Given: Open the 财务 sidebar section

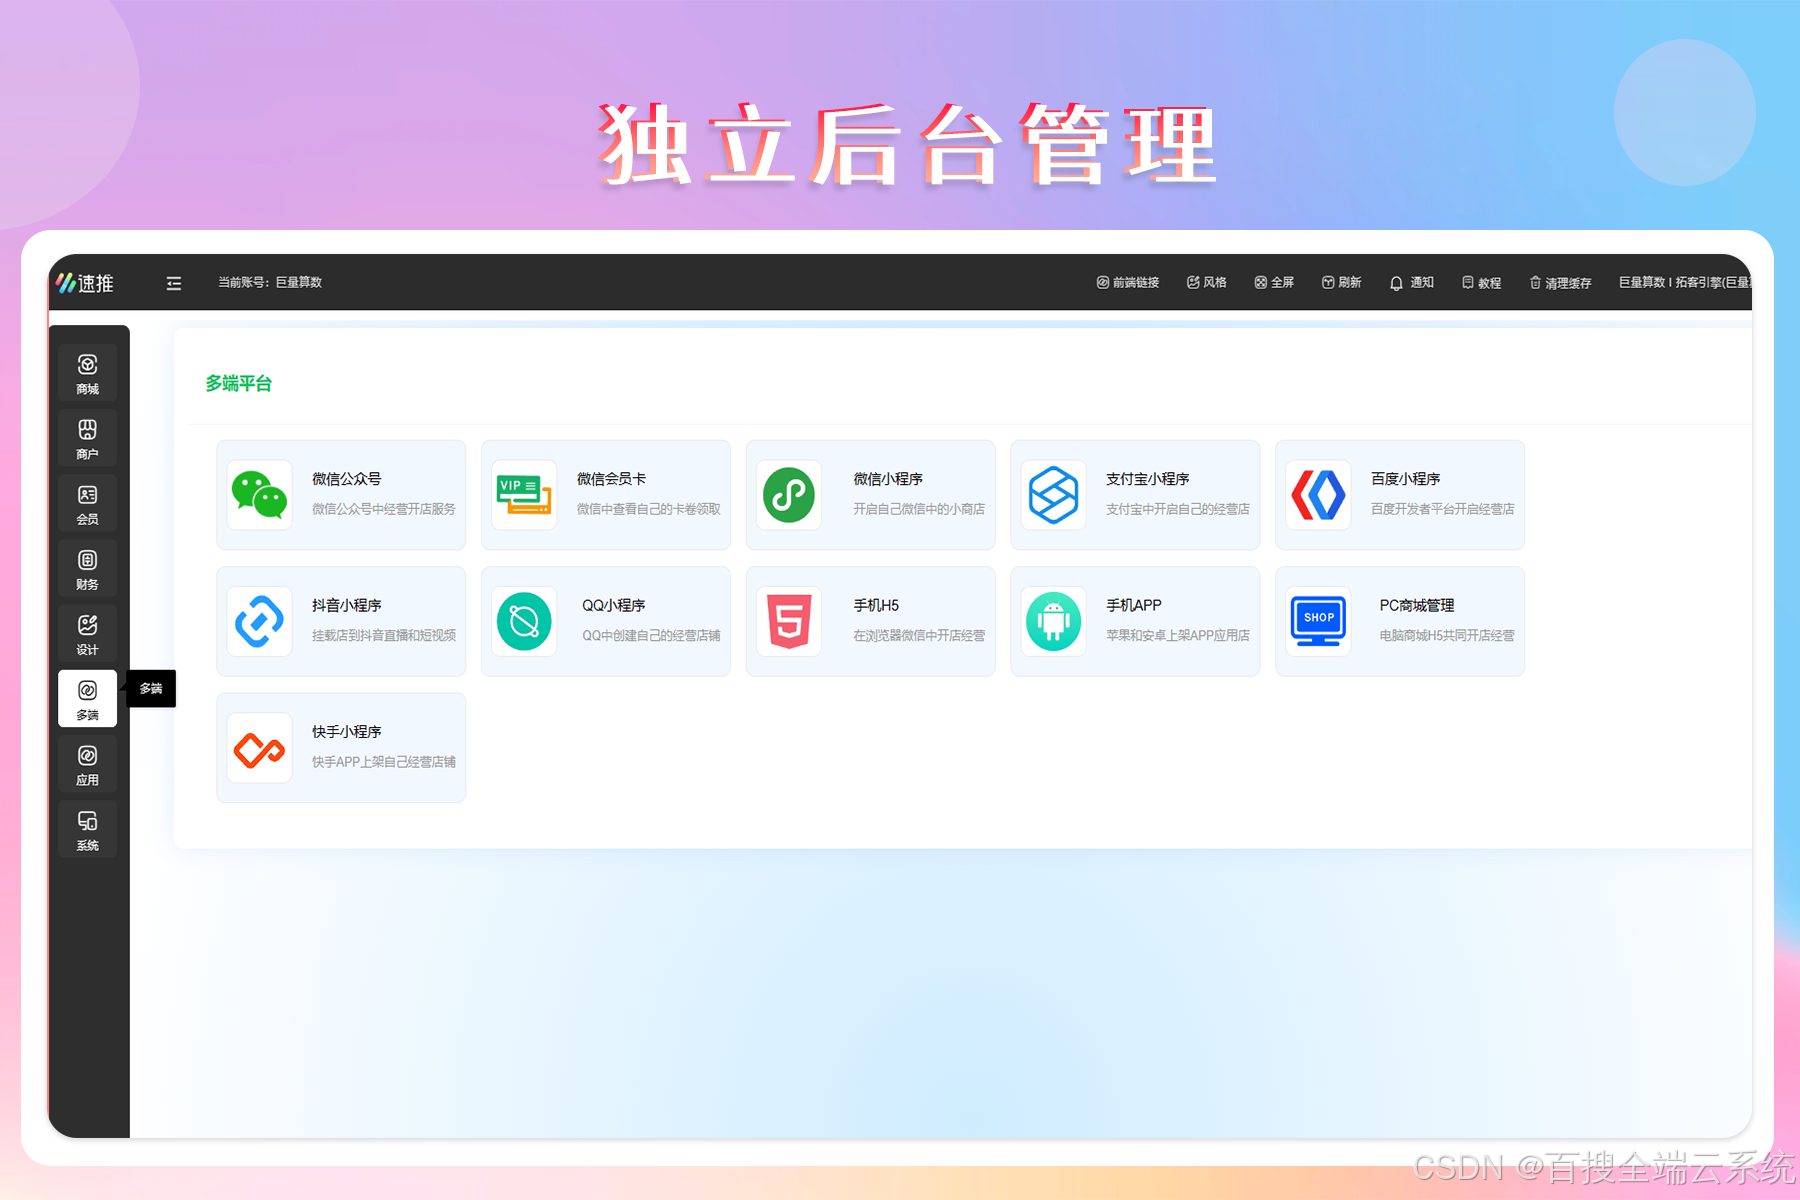Looking at the screenshot, I should 88,568.
